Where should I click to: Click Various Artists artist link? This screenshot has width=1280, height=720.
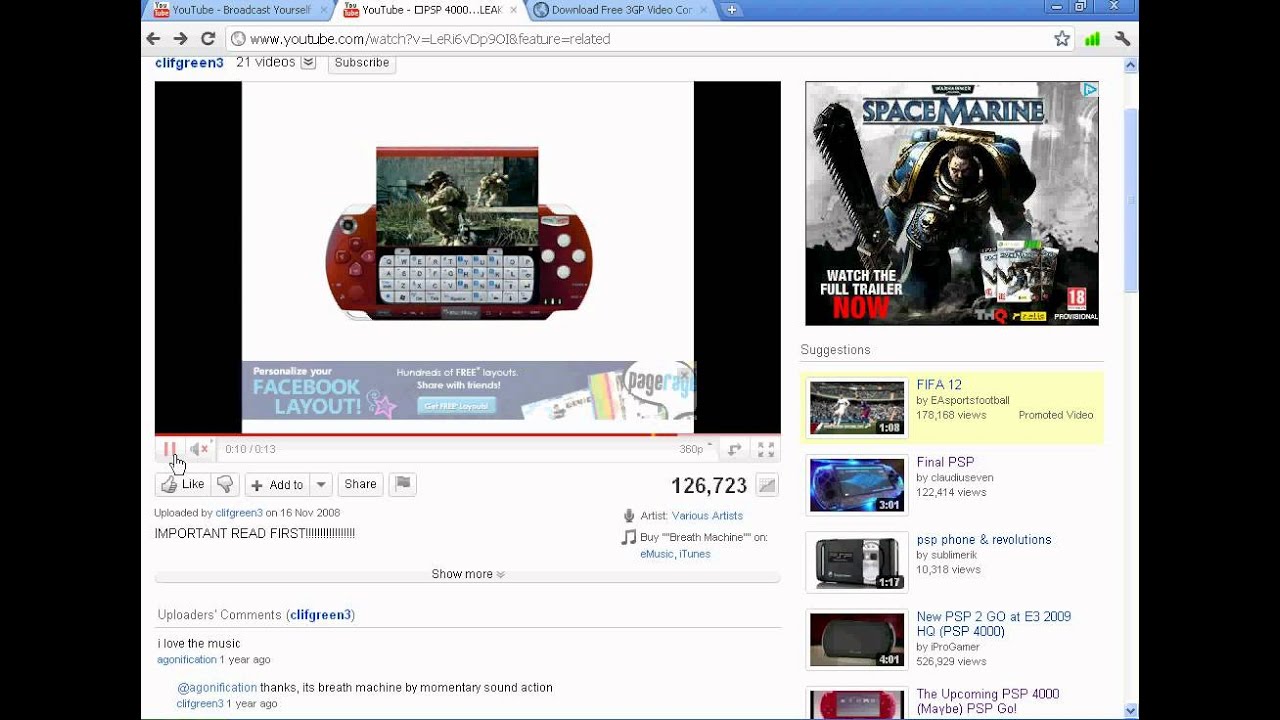(707, 516)
